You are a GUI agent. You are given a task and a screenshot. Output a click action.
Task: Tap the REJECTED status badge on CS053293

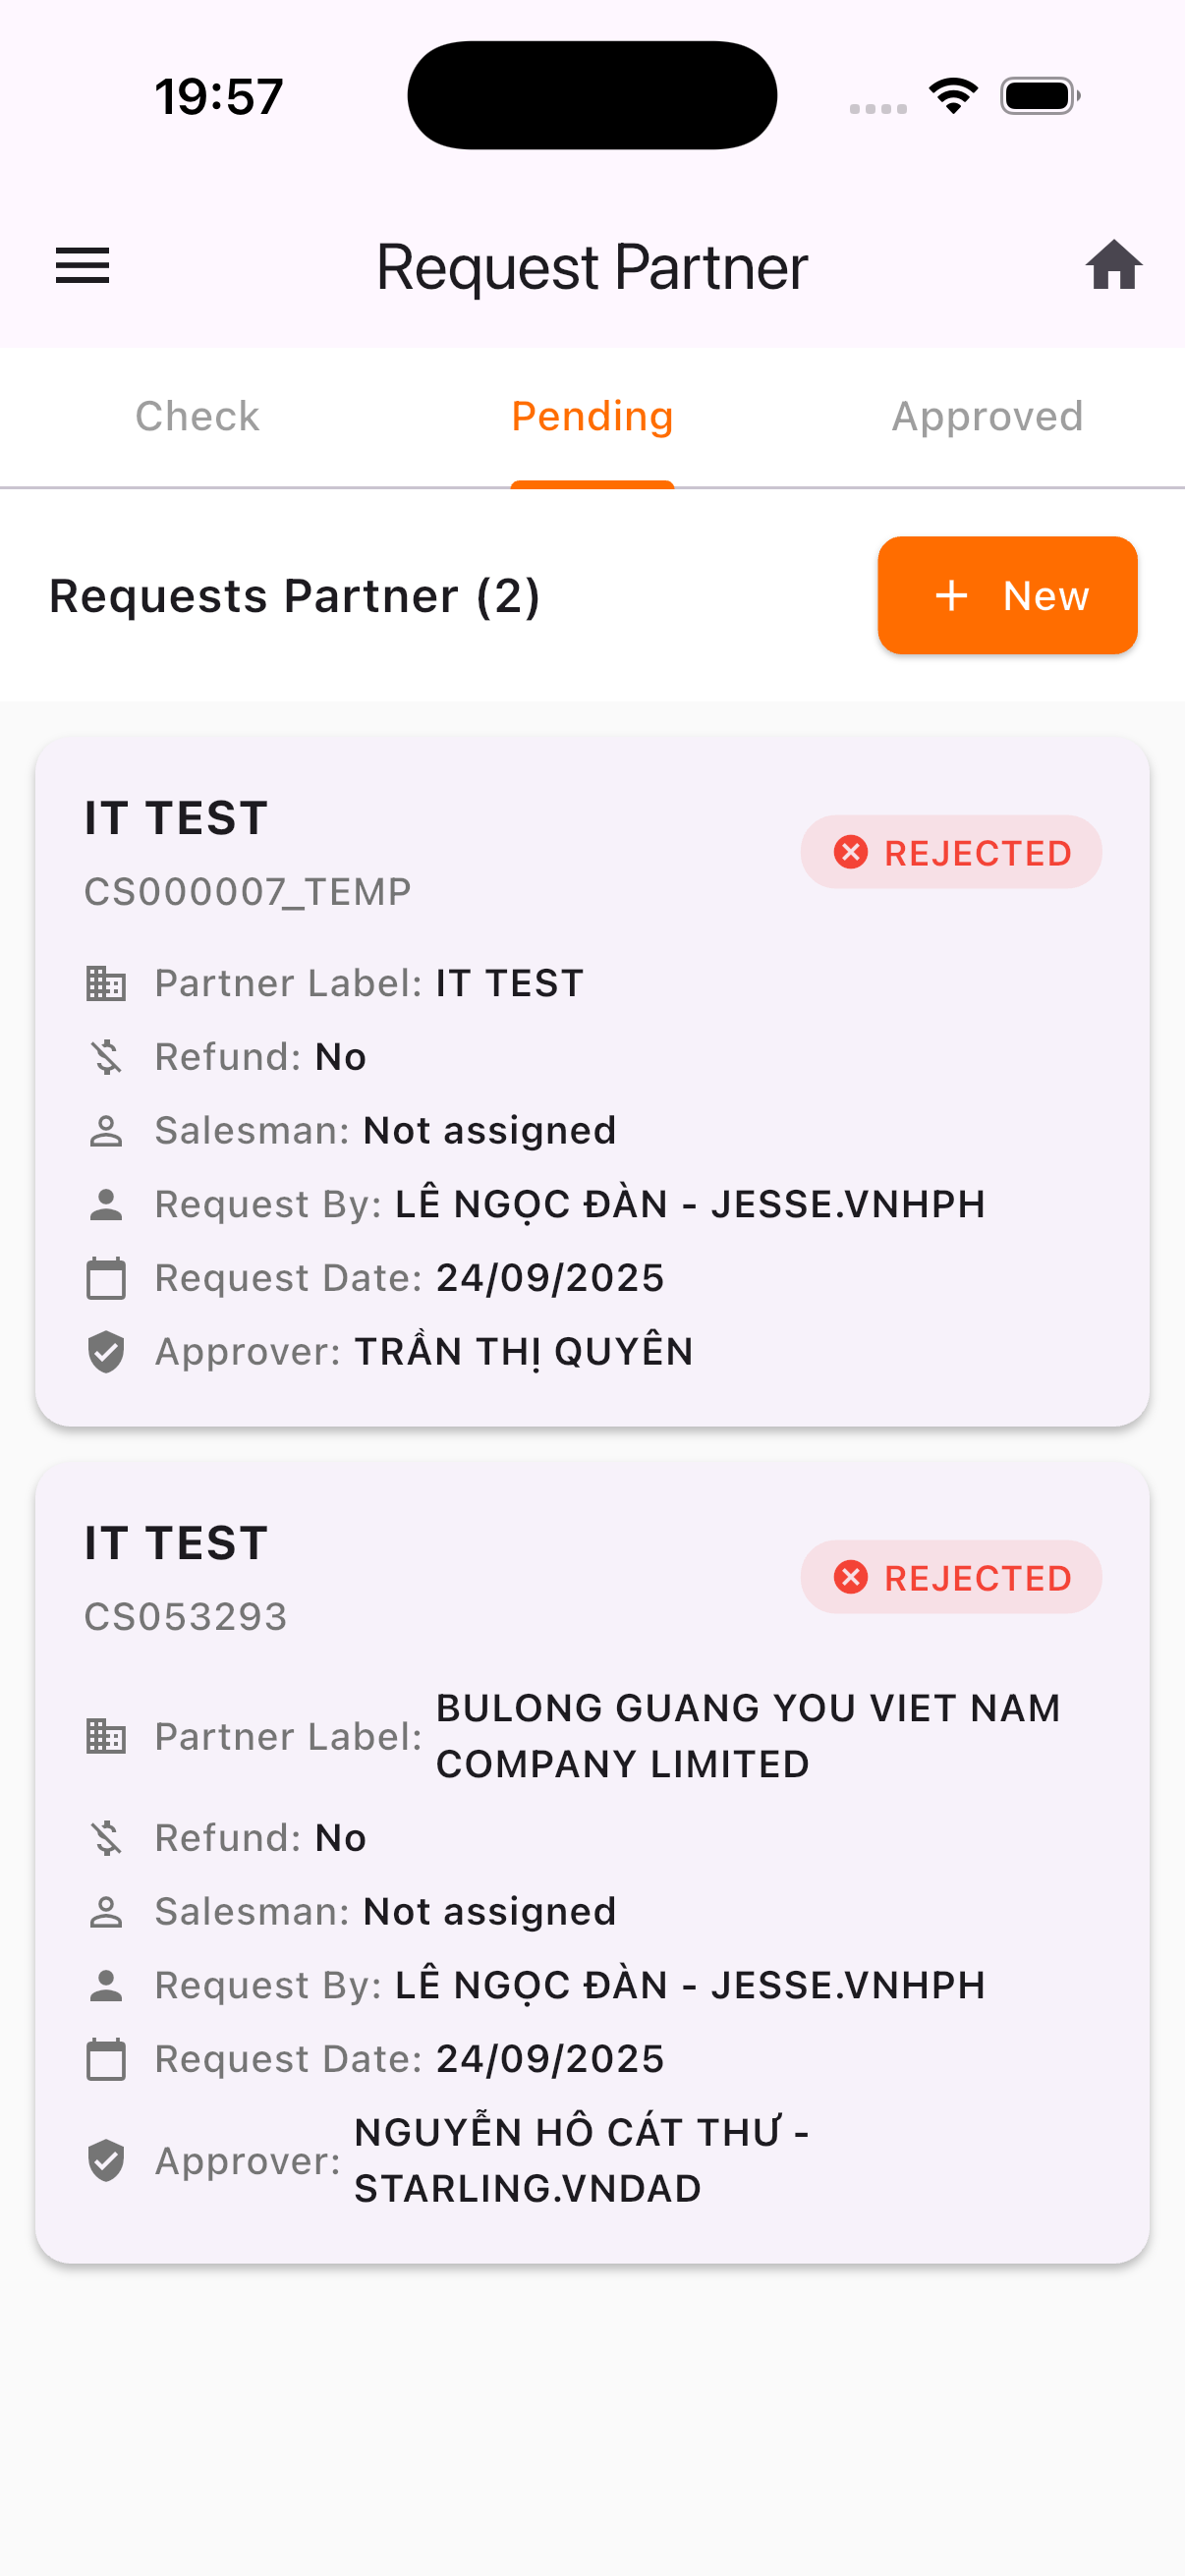(x=950, y=1577)
